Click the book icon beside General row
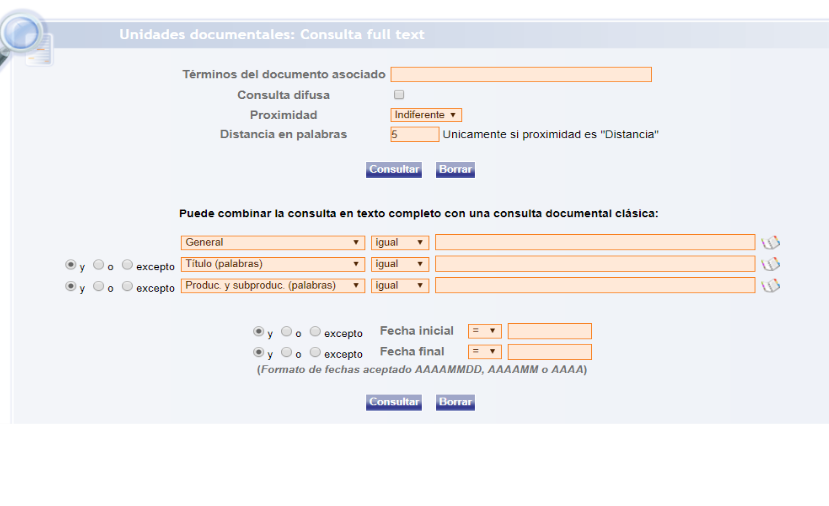Viewport: 829px width, 506px height. [770, 242]
